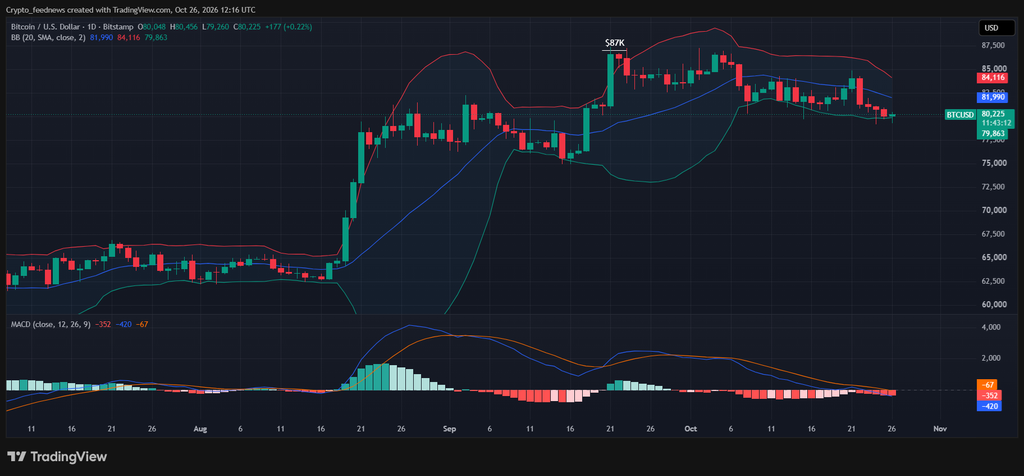
Task: Click the orange -67 value in MACD legend
Action: pos(142,325)
